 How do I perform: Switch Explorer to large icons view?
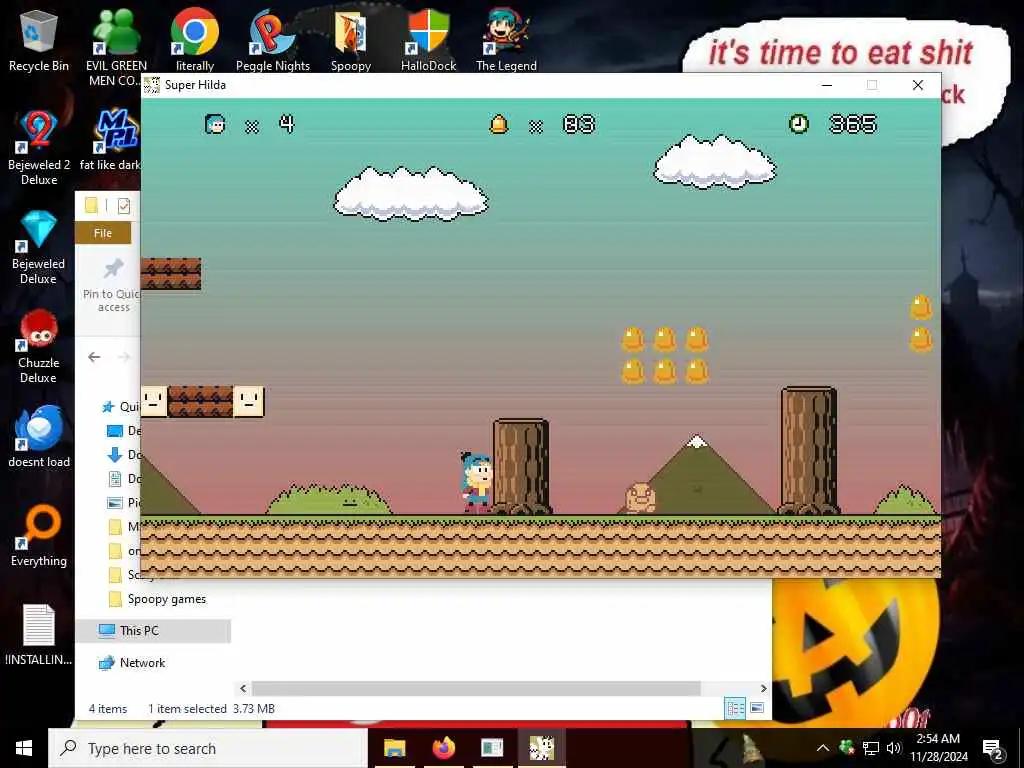point(757,708)
